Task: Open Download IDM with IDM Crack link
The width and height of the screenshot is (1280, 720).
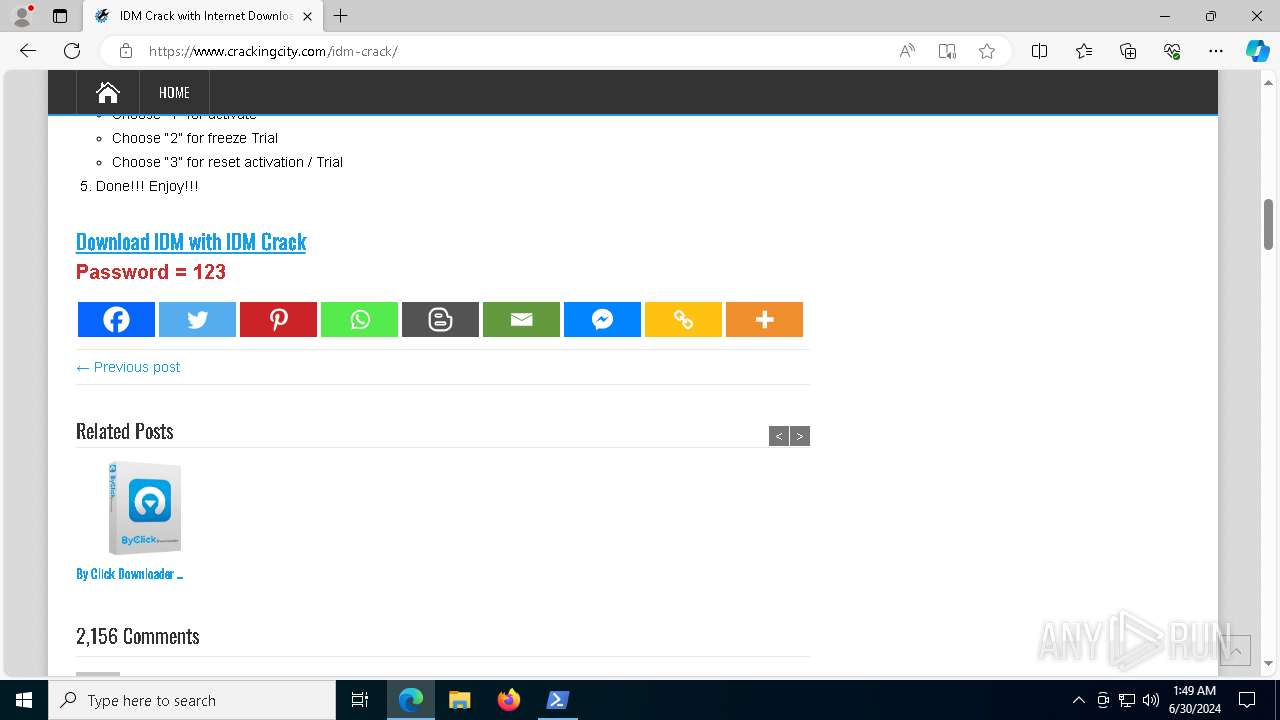Action: (x=191, y=241)
